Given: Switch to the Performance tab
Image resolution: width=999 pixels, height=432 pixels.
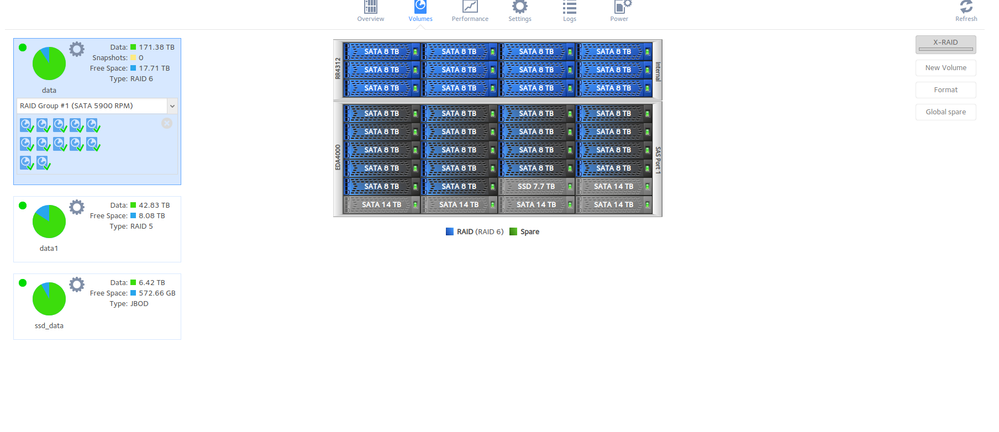Looking at the screenshot, I should pyautogui.click(x=470, y=11).
